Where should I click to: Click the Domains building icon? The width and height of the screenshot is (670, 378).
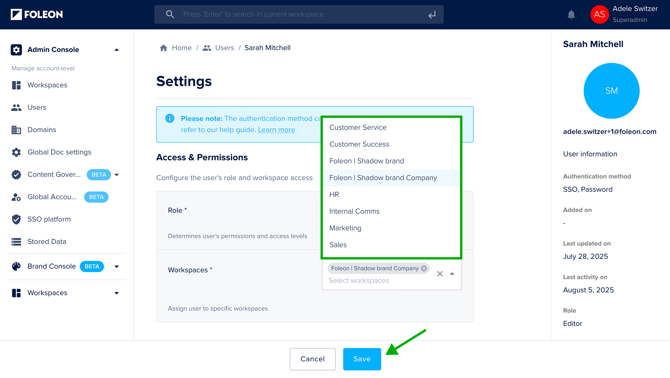click(16, 130)
